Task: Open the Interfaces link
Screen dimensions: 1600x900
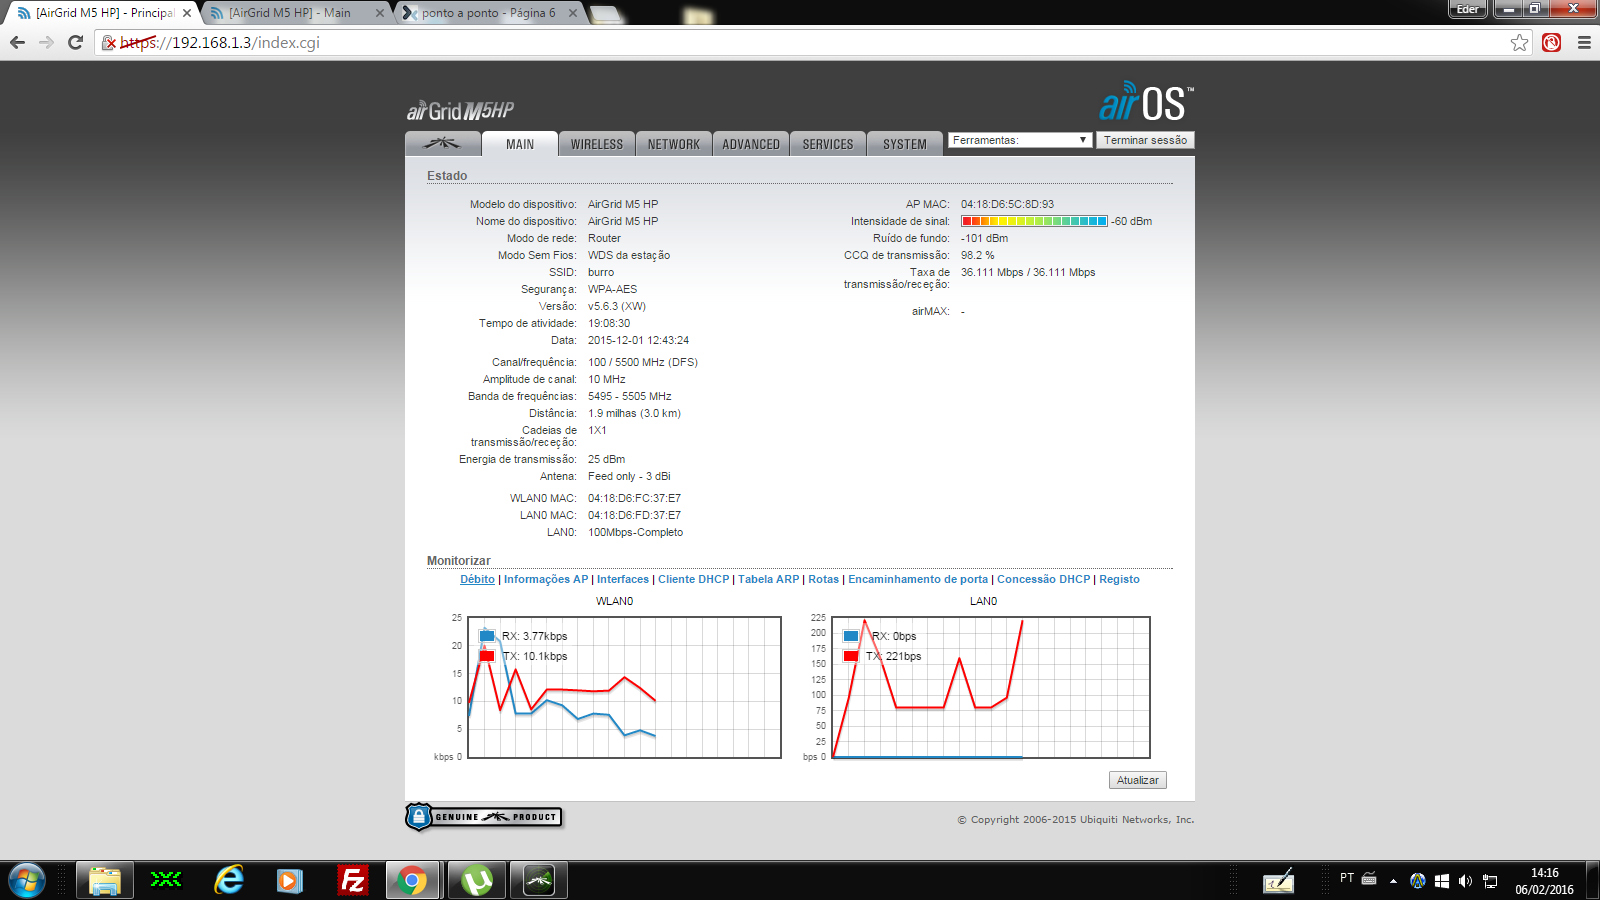Action: 623,579
